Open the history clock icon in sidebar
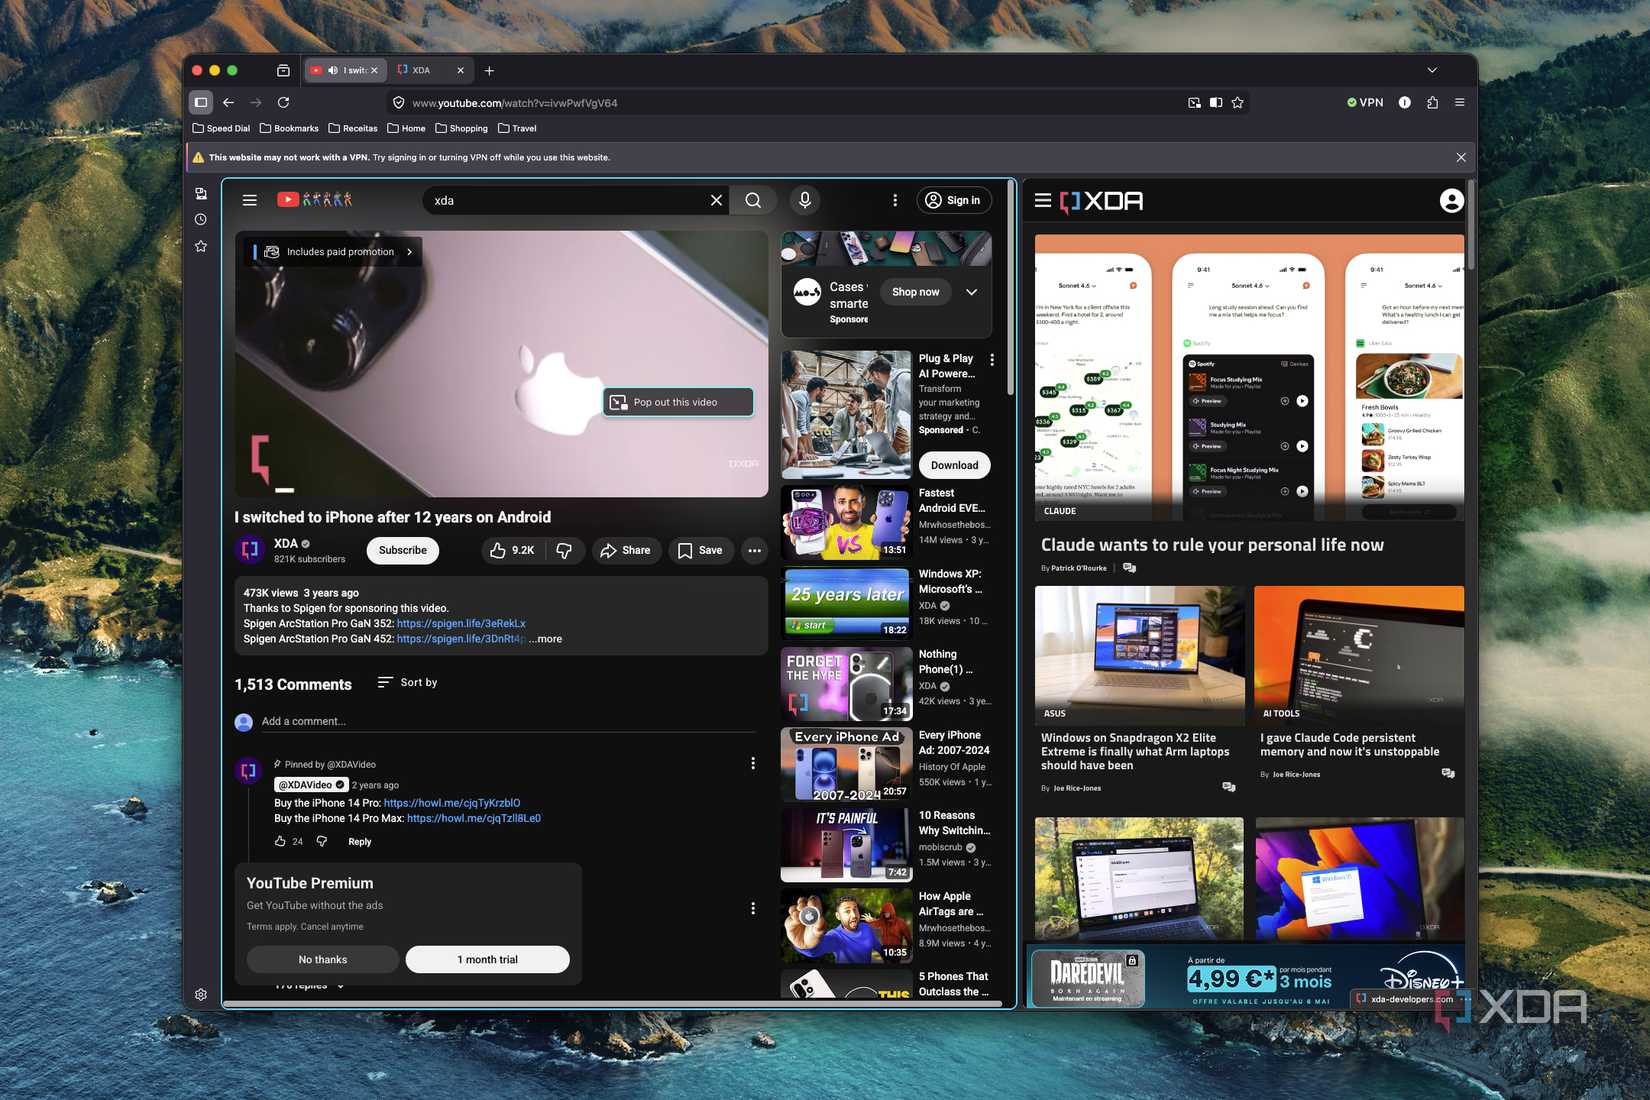1650x1100 pixels. (201, 219)
